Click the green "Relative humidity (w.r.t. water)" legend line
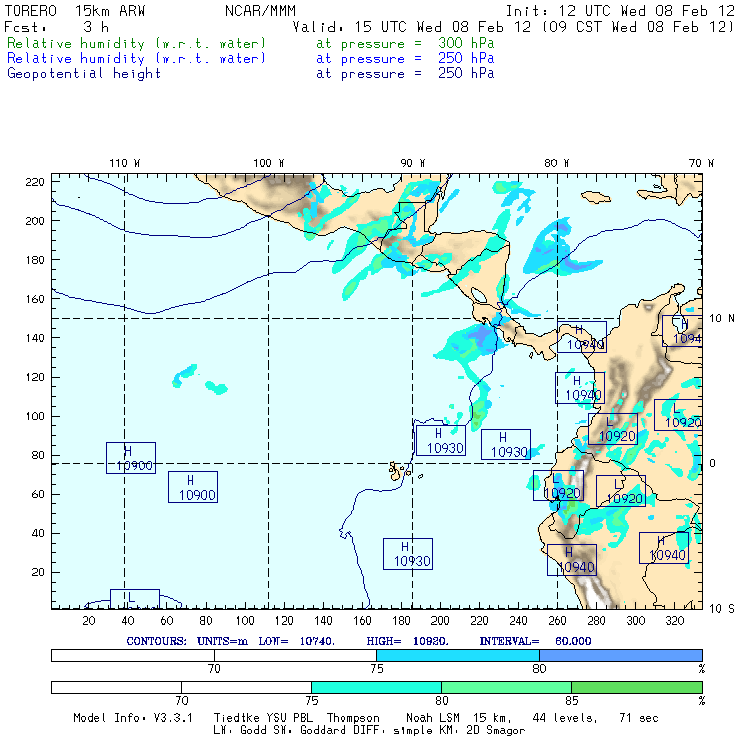 click(136, 43)
